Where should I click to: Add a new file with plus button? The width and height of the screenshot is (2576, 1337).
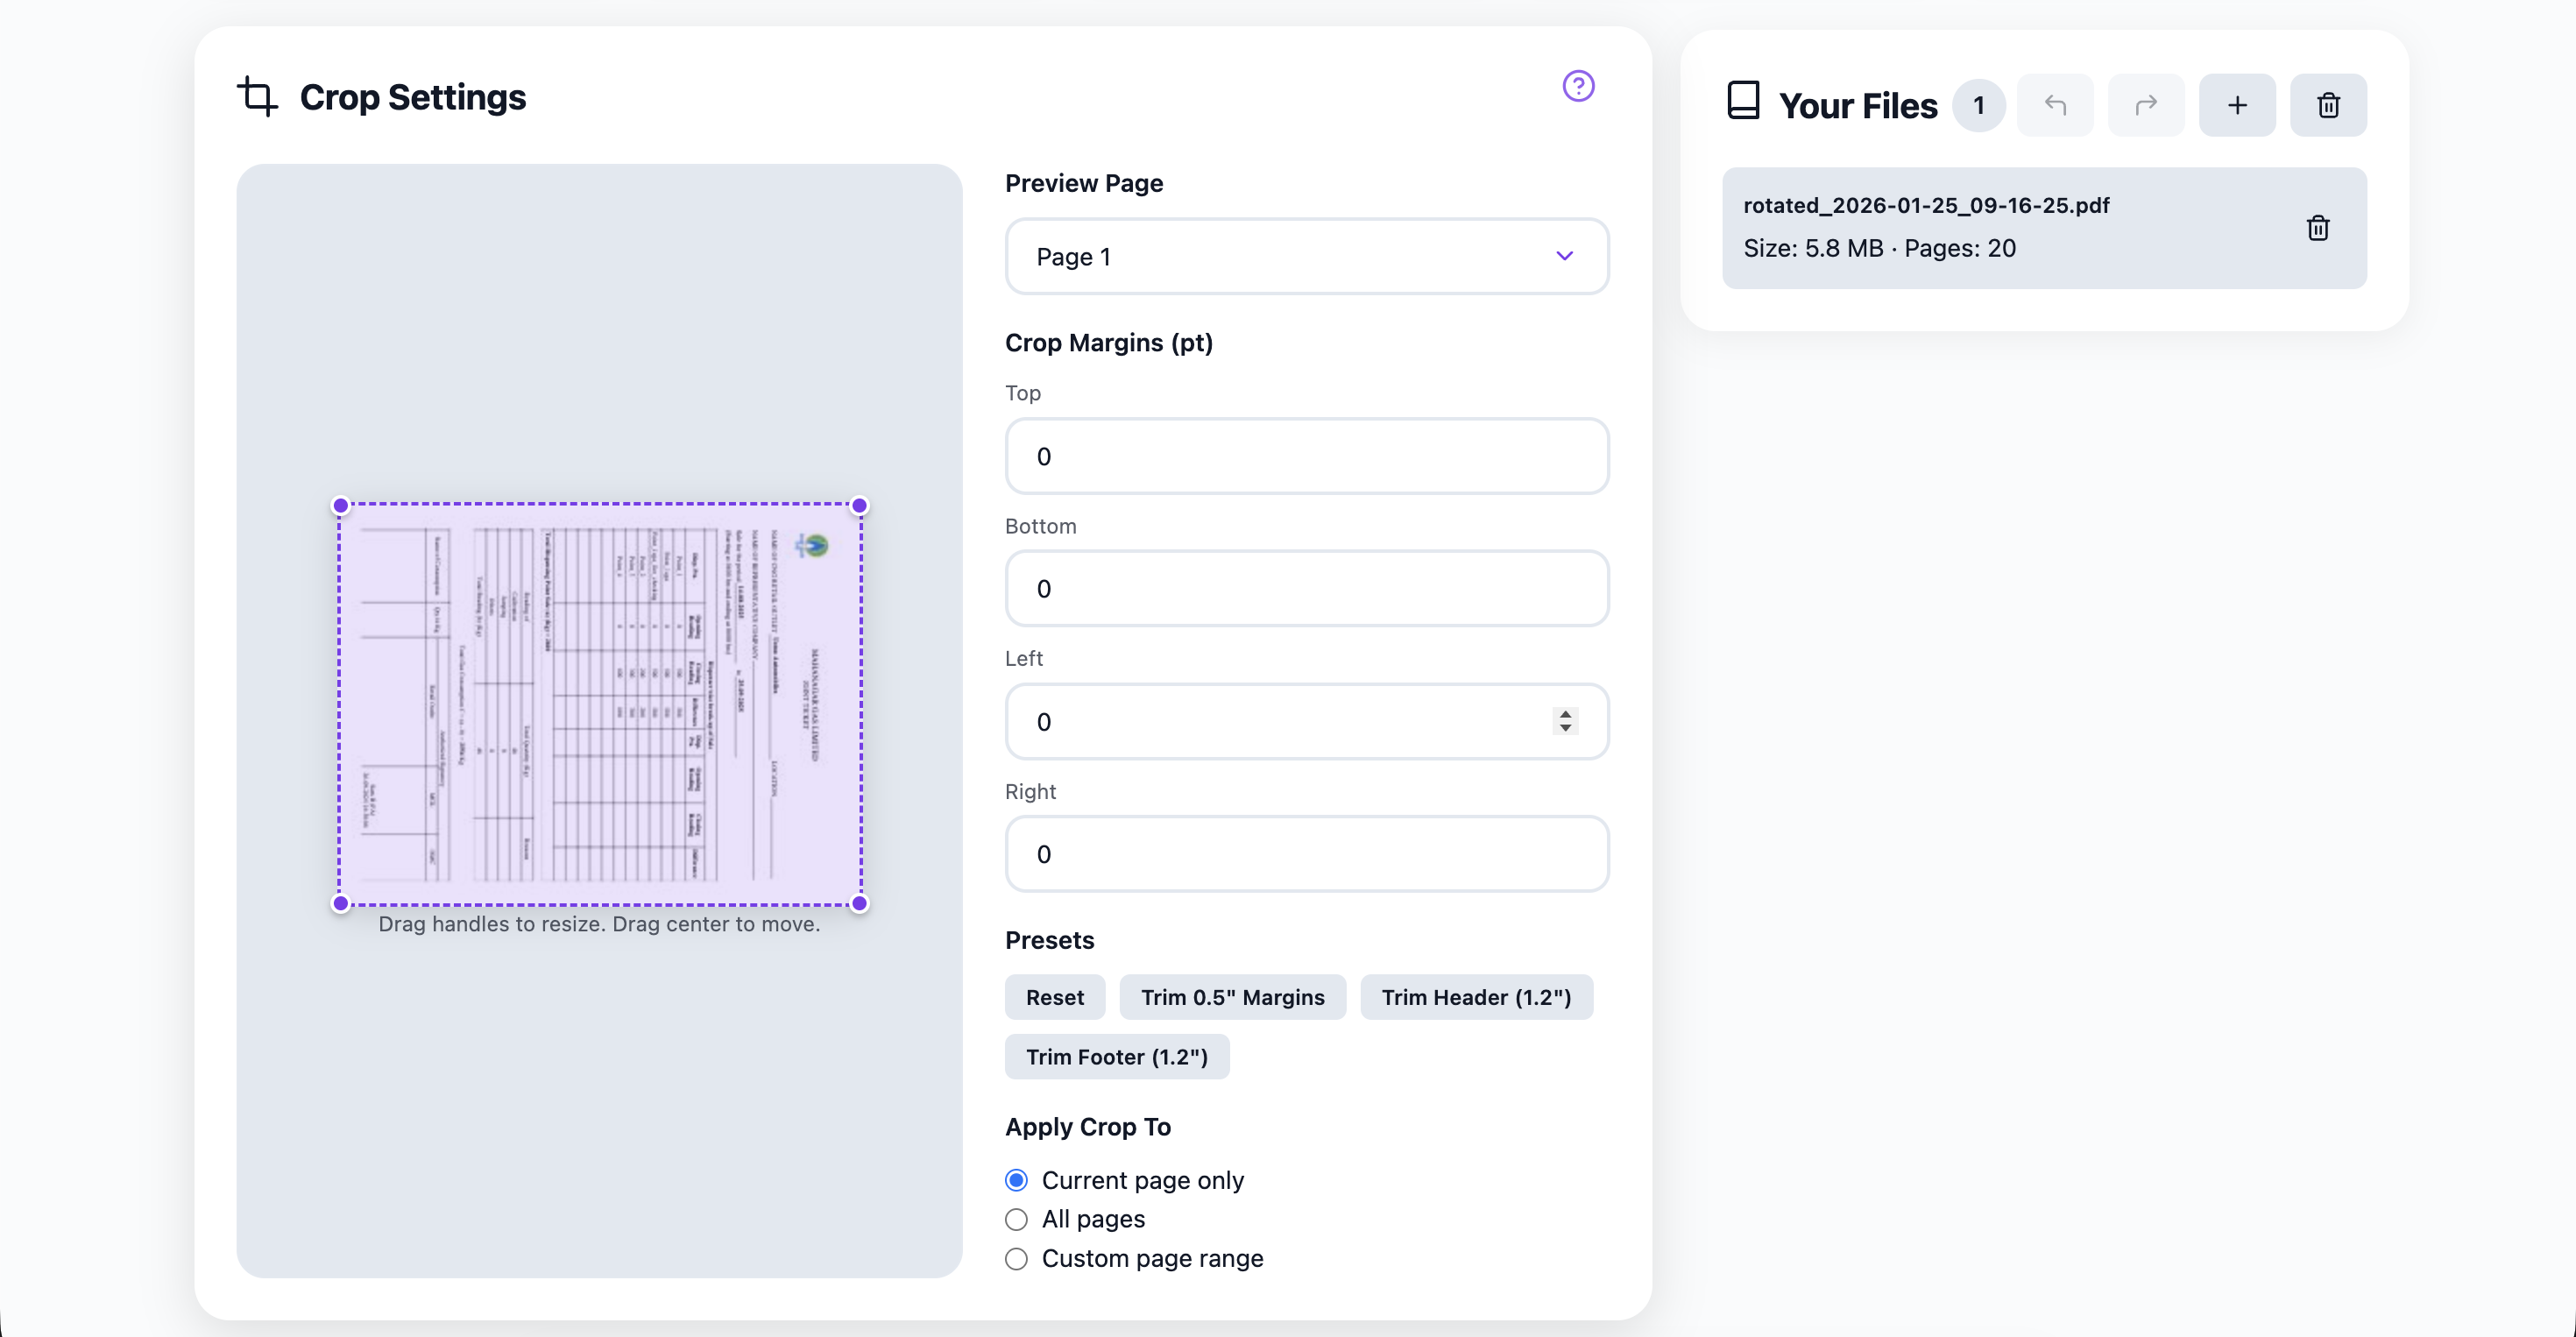point(2237,105)
